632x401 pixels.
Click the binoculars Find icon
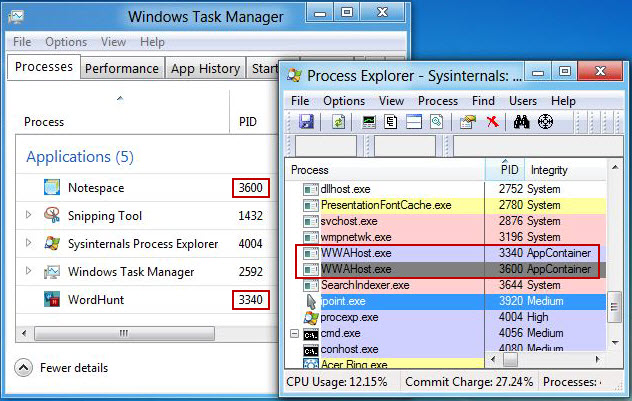[x=522, y=122]
